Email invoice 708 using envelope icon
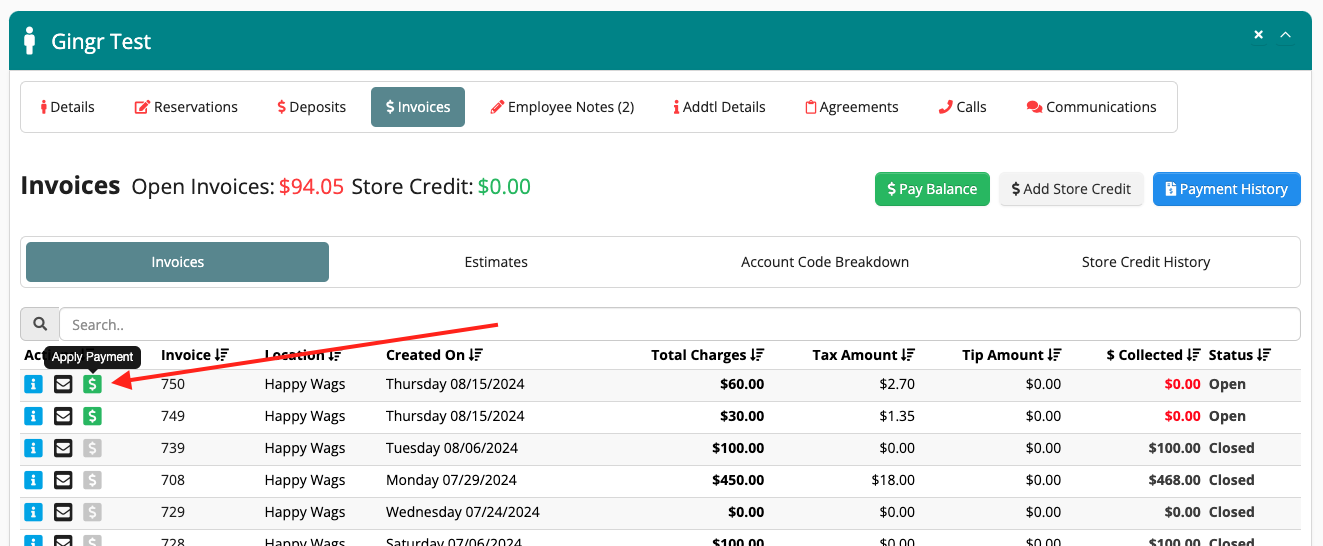This screenshot has width=1323, height=546. pos(63,480)
